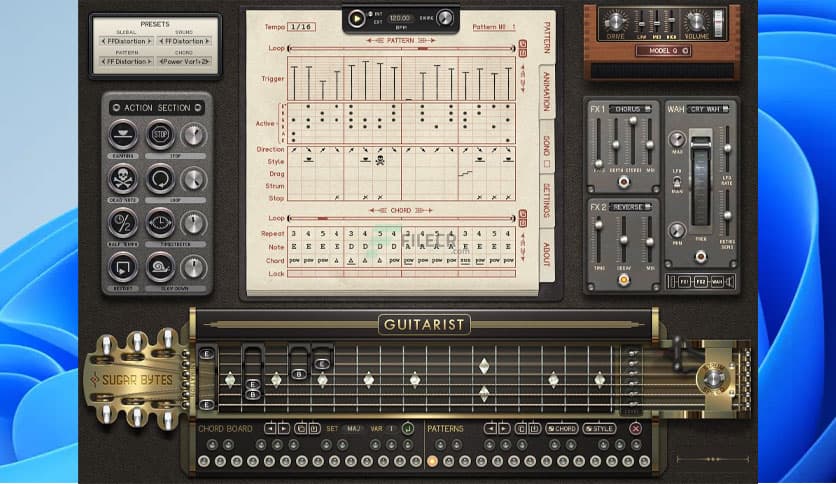This screenshot has height=484, width=836.
Task: Adjust the FX 2 Time slider
Action: click(599, 224)
